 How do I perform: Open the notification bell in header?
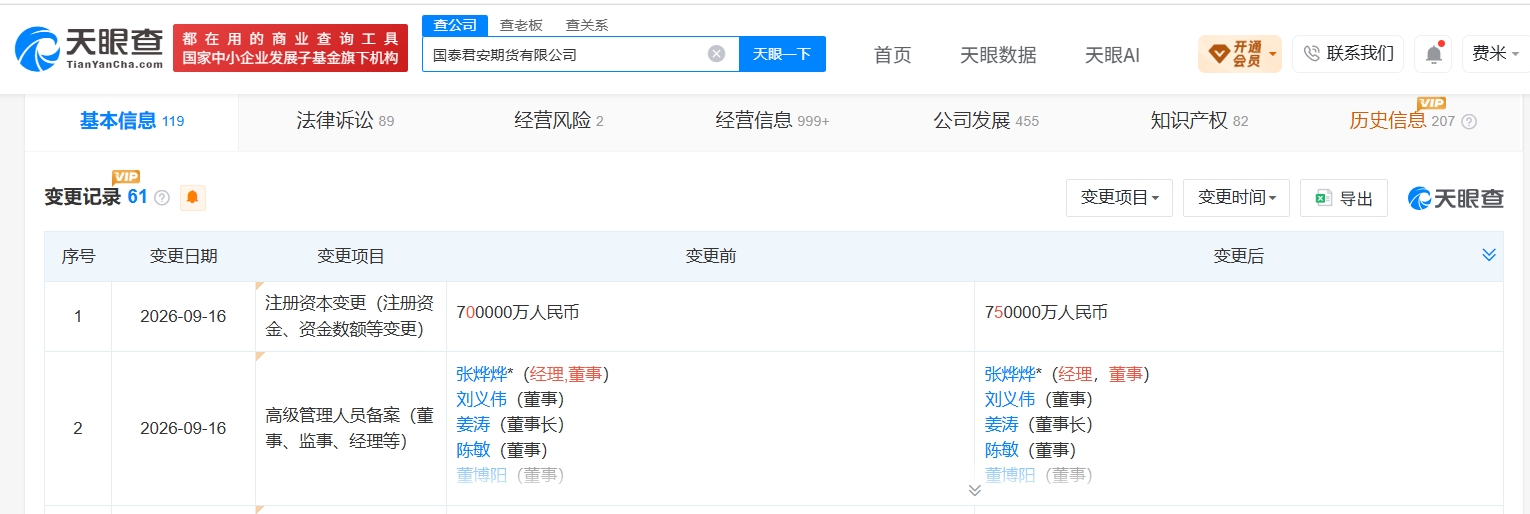[1433, 54]
